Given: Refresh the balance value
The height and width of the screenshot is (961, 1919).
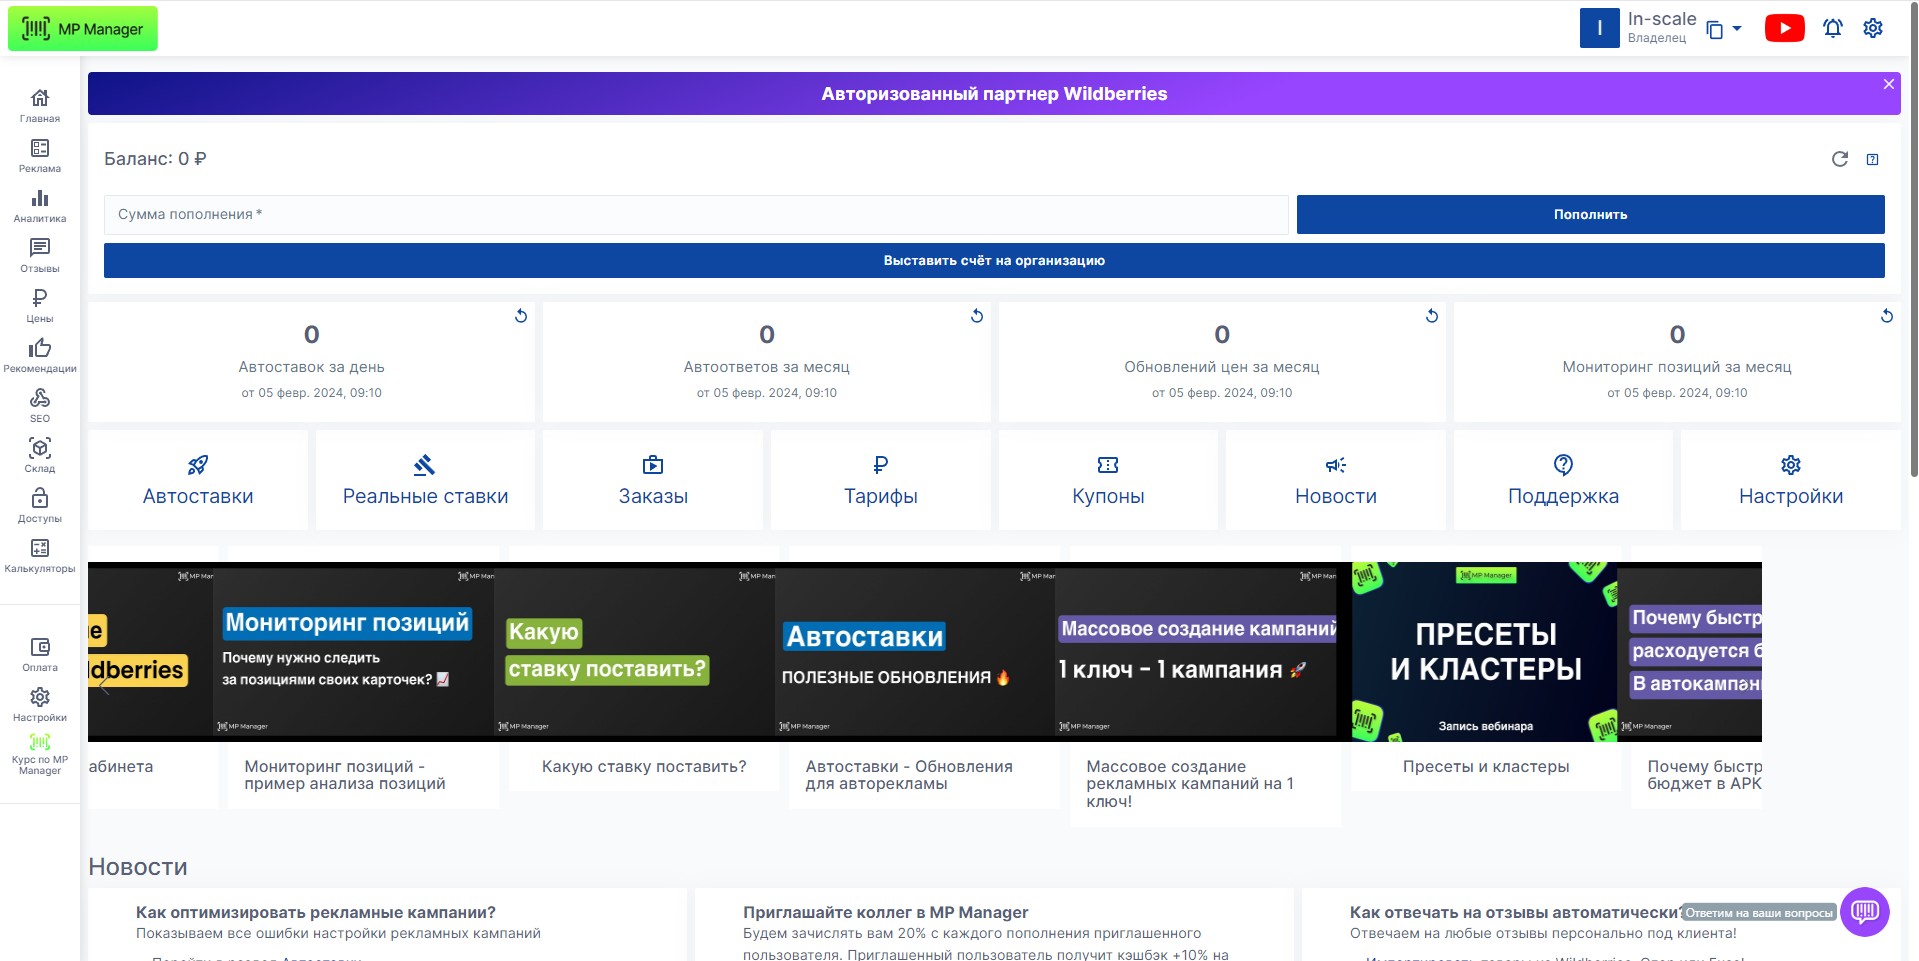Looking at the screenshot, I should pyautogui.click(x=1840, y=159).
